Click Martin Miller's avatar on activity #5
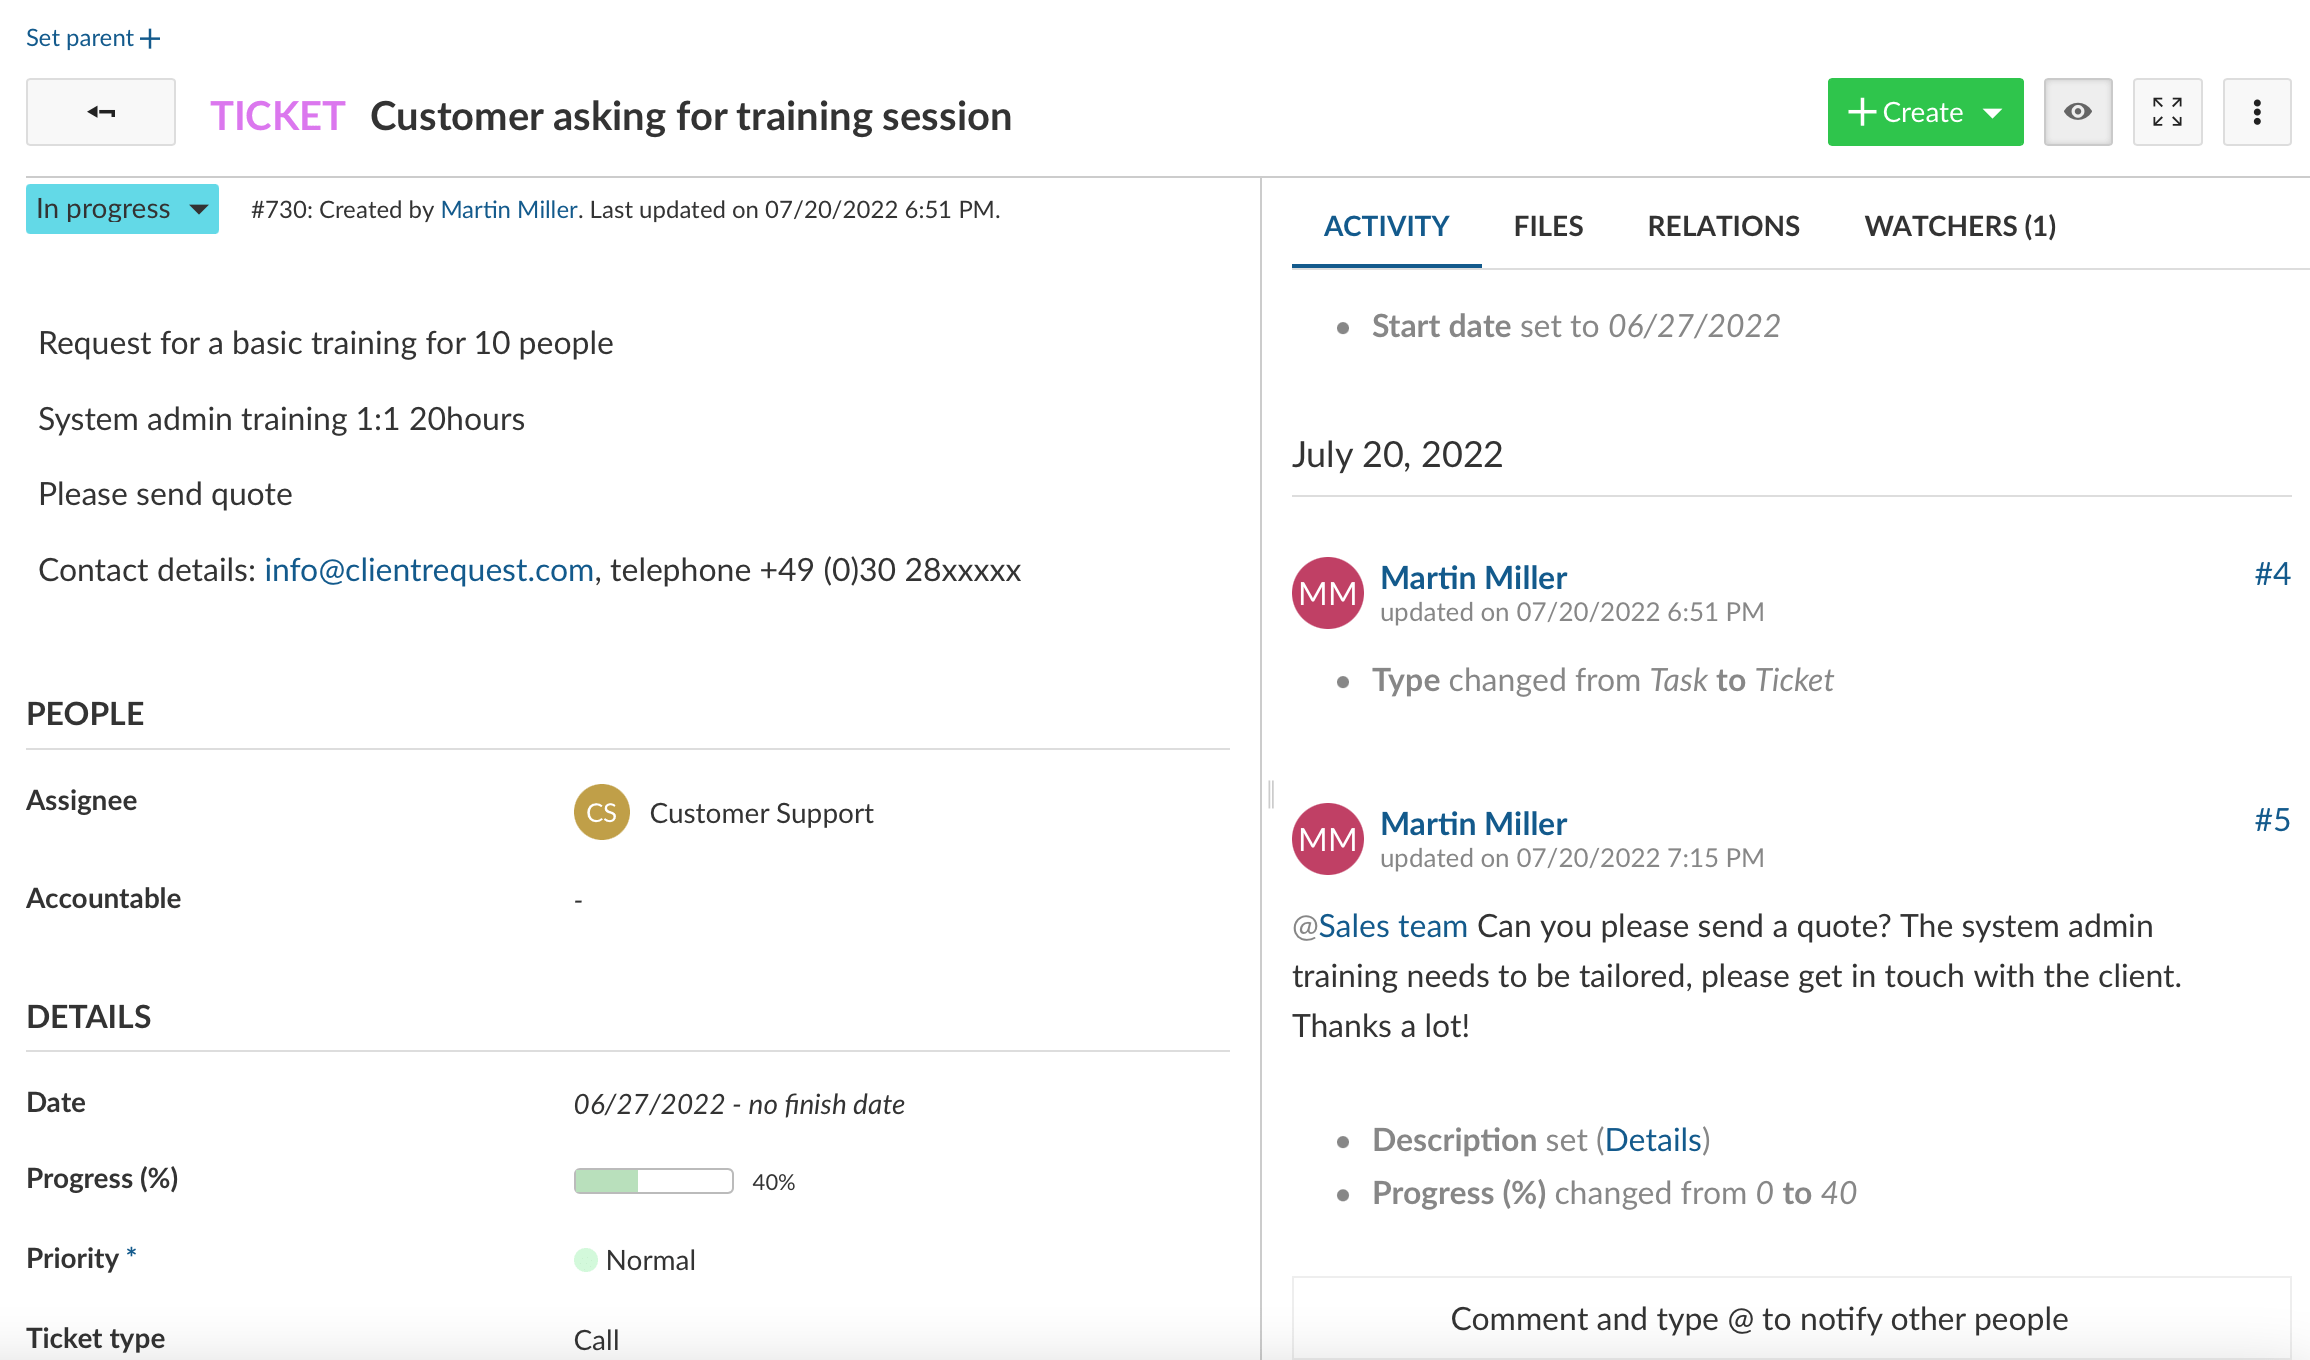 [x=1328, y=839]
